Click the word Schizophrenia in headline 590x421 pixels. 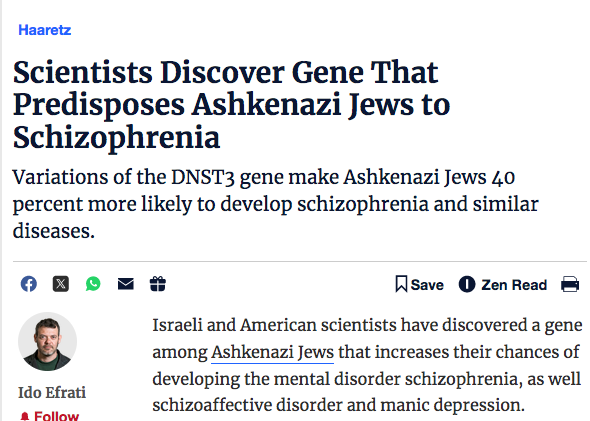(x=116, y=138)
